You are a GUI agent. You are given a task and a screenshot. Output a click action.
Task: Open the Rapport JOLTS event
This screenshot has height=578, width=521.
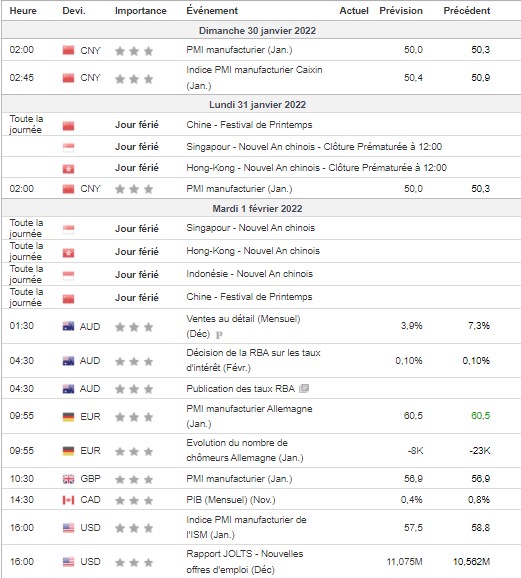coord(244,561)
